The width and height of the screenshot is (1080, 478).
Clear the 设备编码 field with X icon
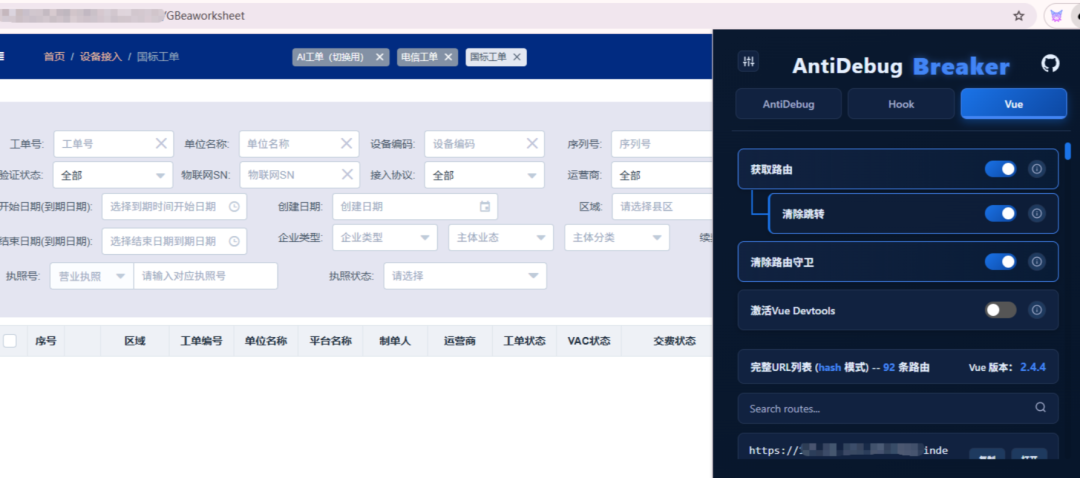[532, 143]
